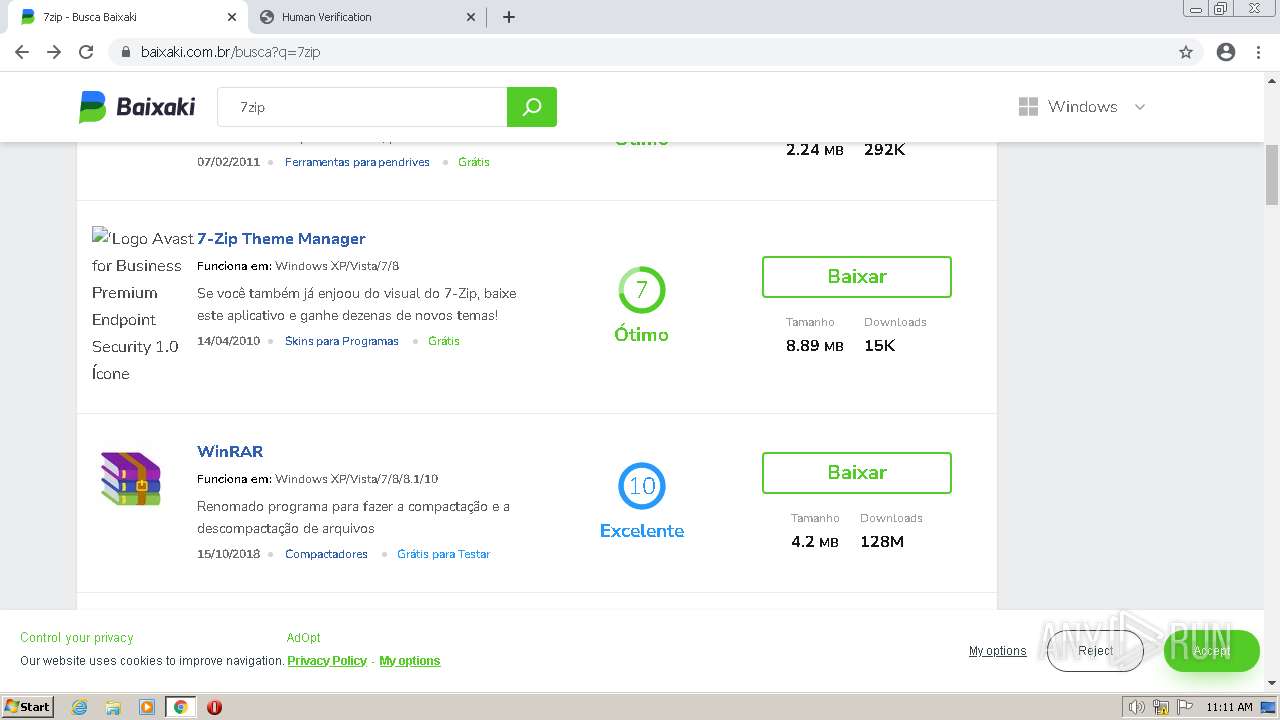Click the date 15/10/2018
1280x720 pixels.
[228, 554]
